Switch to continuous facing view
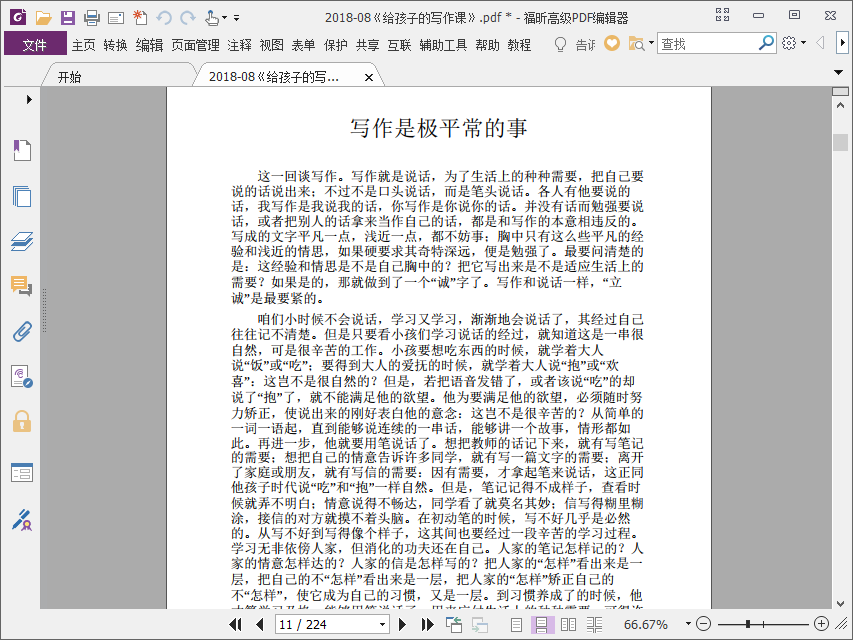Image resolution: width=853 pixels, height=640 pixels. click(595, 625)
